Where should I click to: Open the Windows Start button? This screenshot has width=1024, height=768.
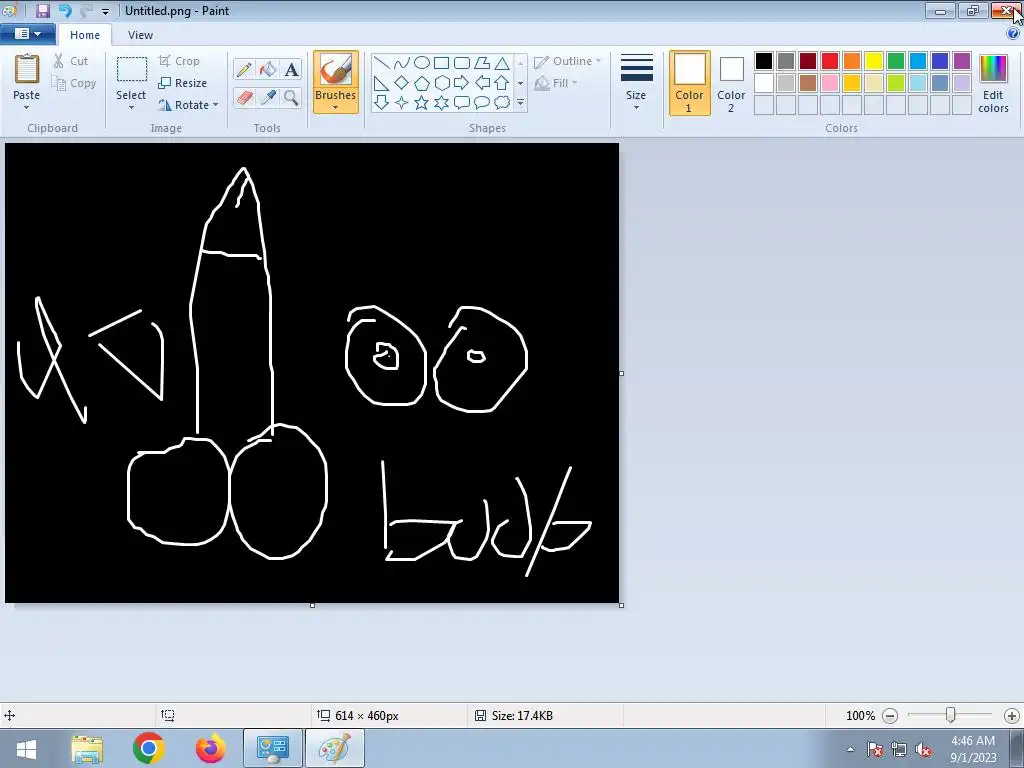click(27, 748)
